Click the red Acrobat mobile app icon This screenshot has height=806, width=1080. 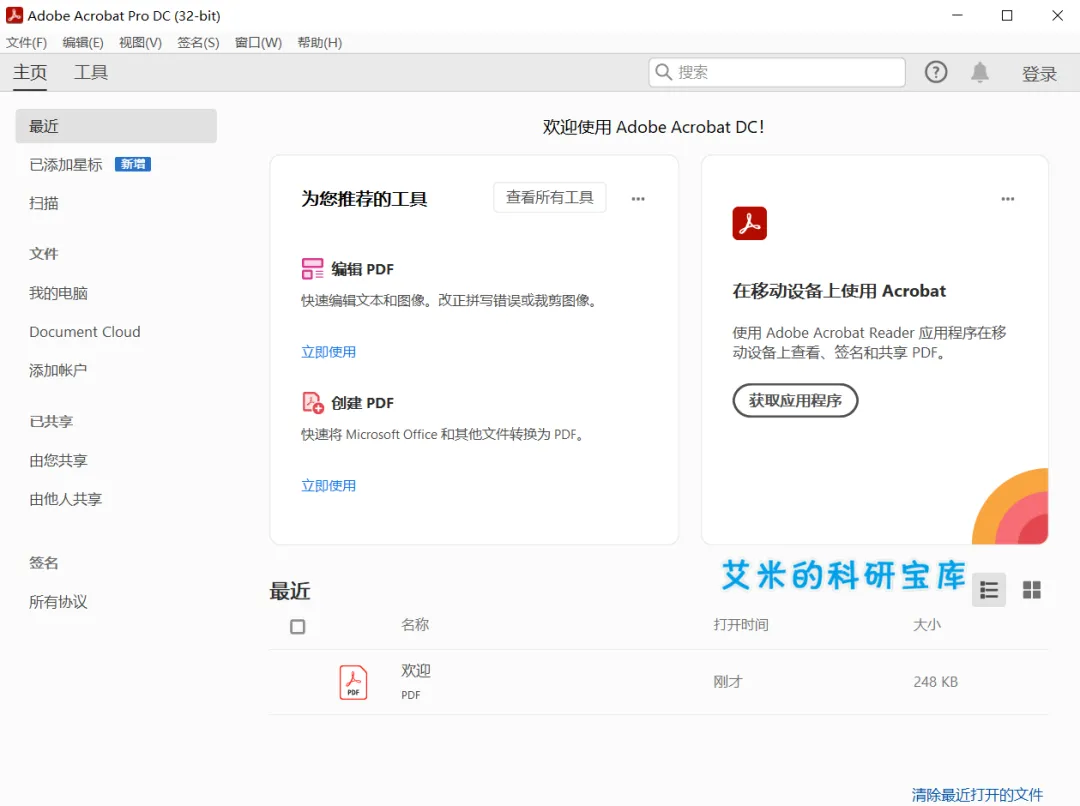click(x=749, y=223)
